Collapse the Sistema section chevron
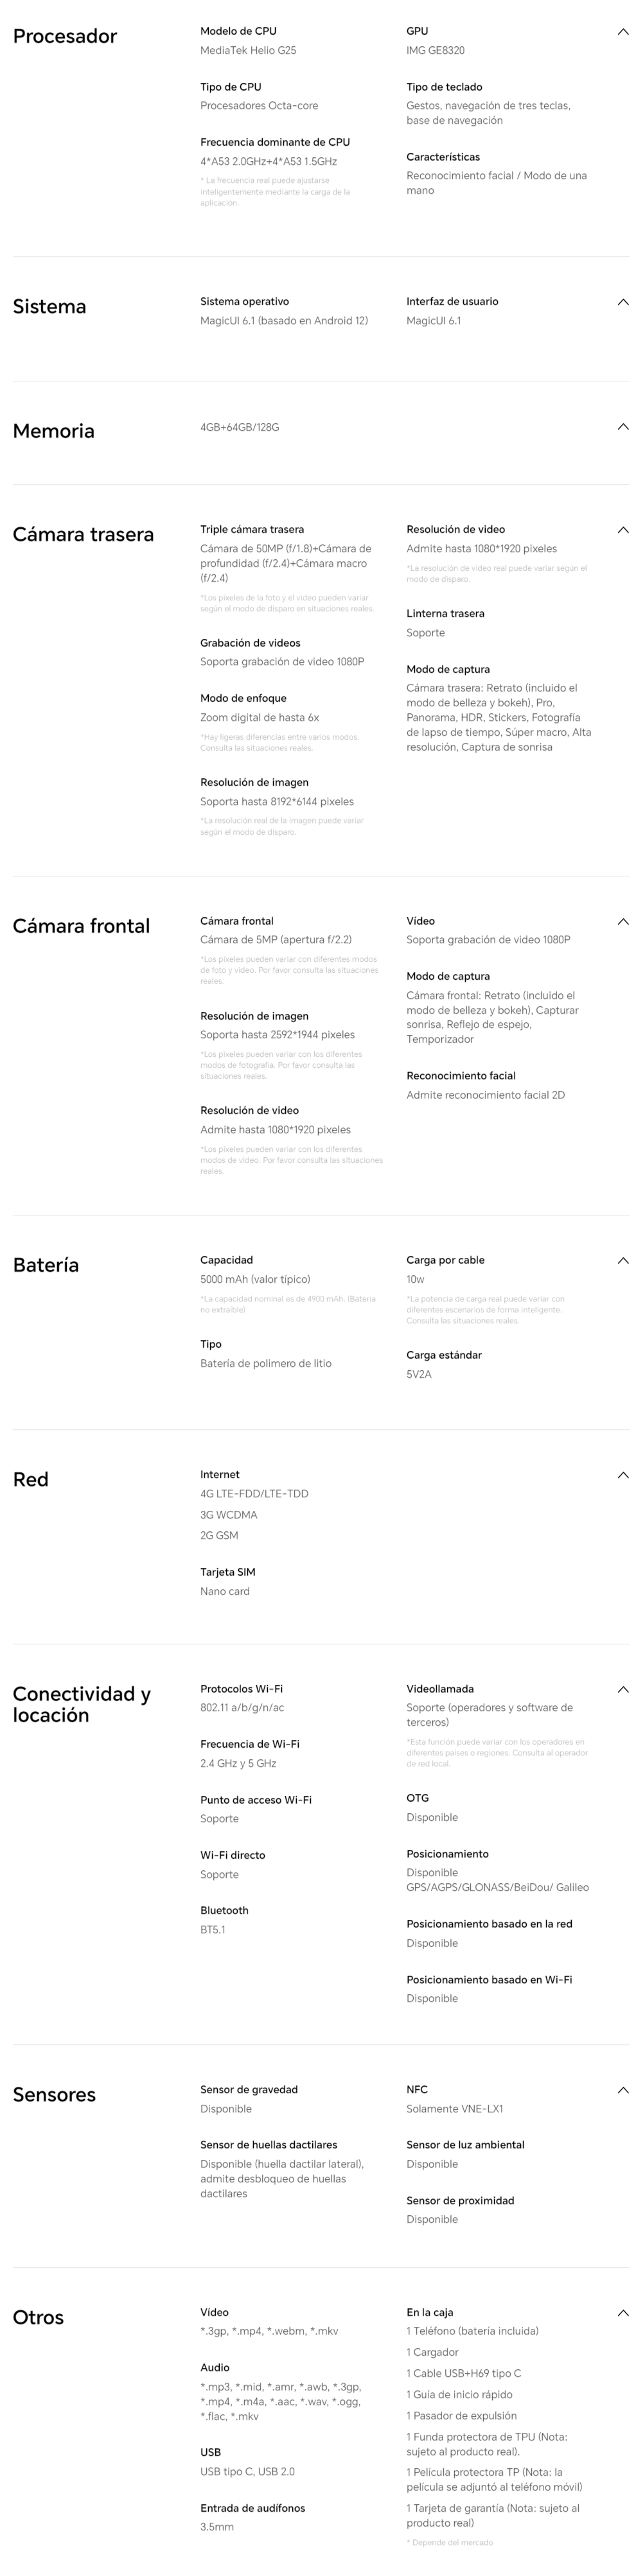The image size is (636, 2576). 623,302
